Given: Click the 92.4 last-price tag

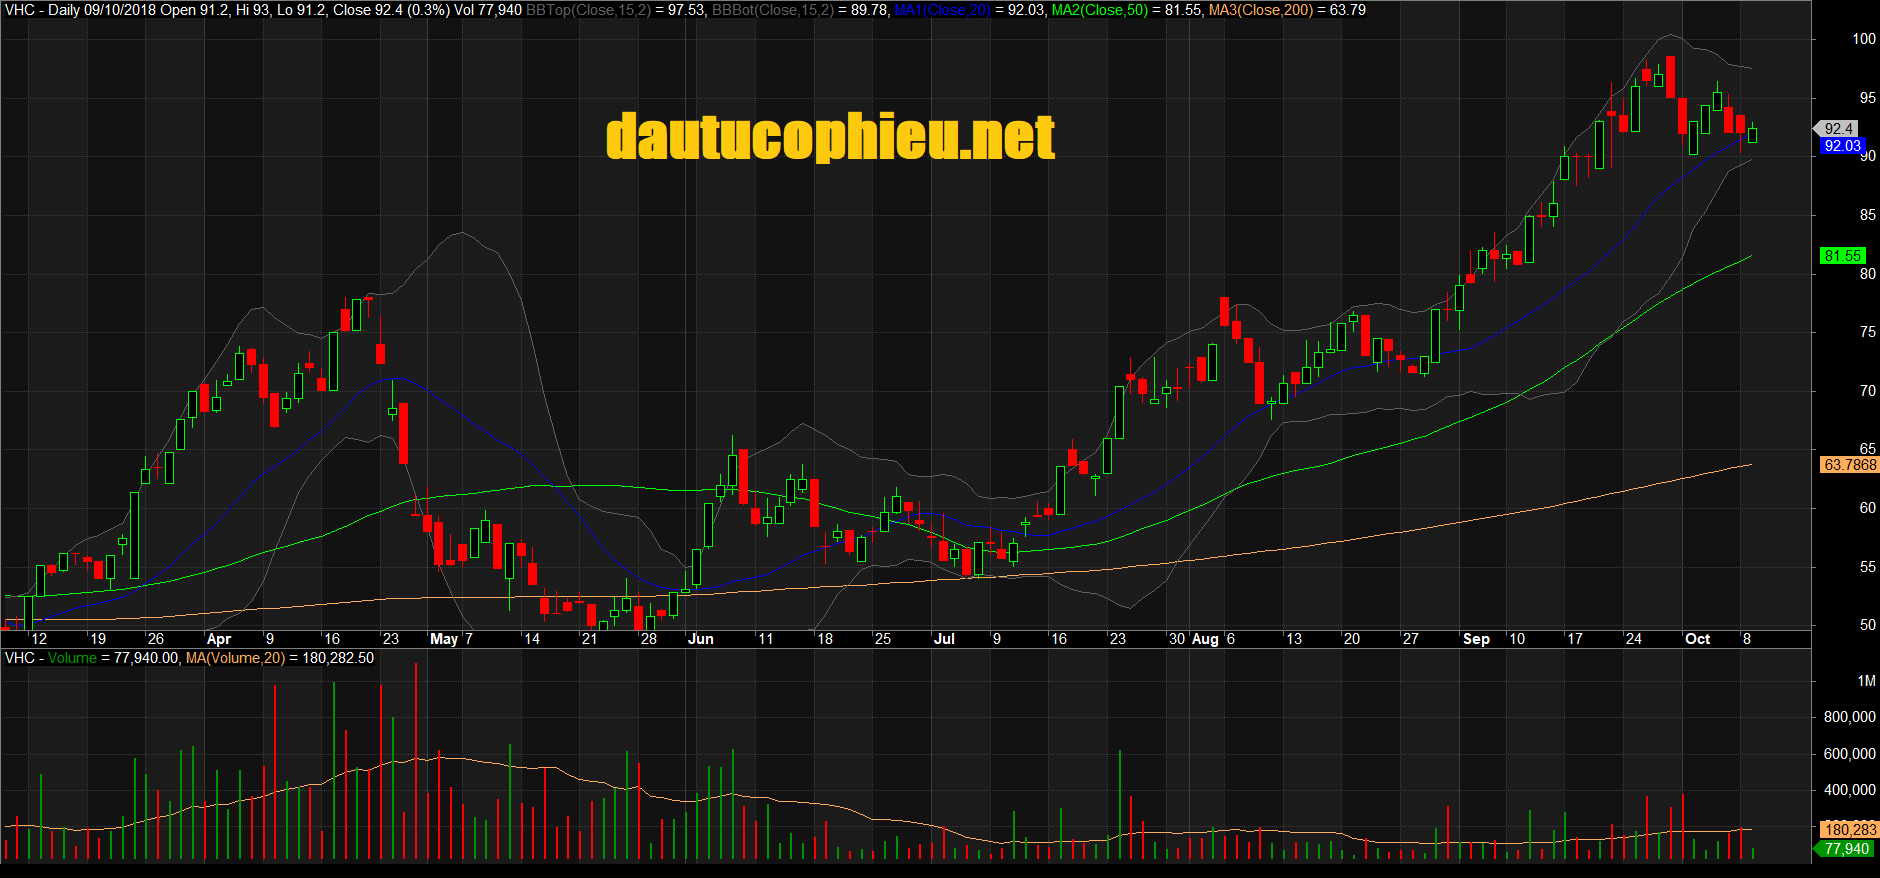Looking at the screenshot, I should 1838,129.
